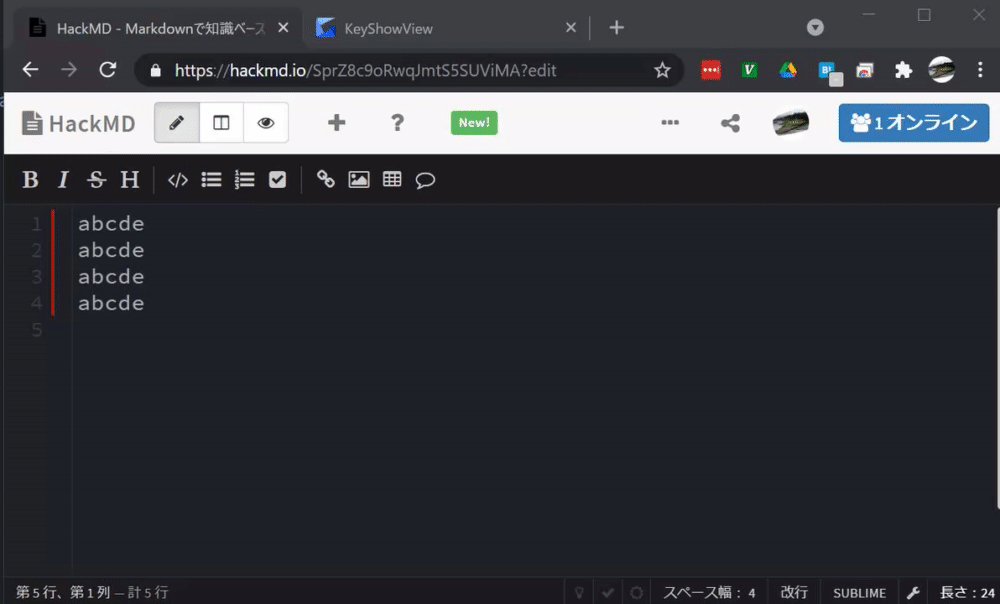Select the pencil edit mode
The width and height of the screenshot is (1000, 604).
(177, 122)
